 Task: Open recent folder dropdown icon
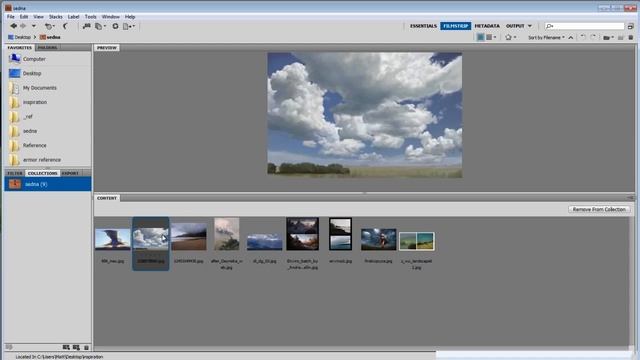coord(609,37)
